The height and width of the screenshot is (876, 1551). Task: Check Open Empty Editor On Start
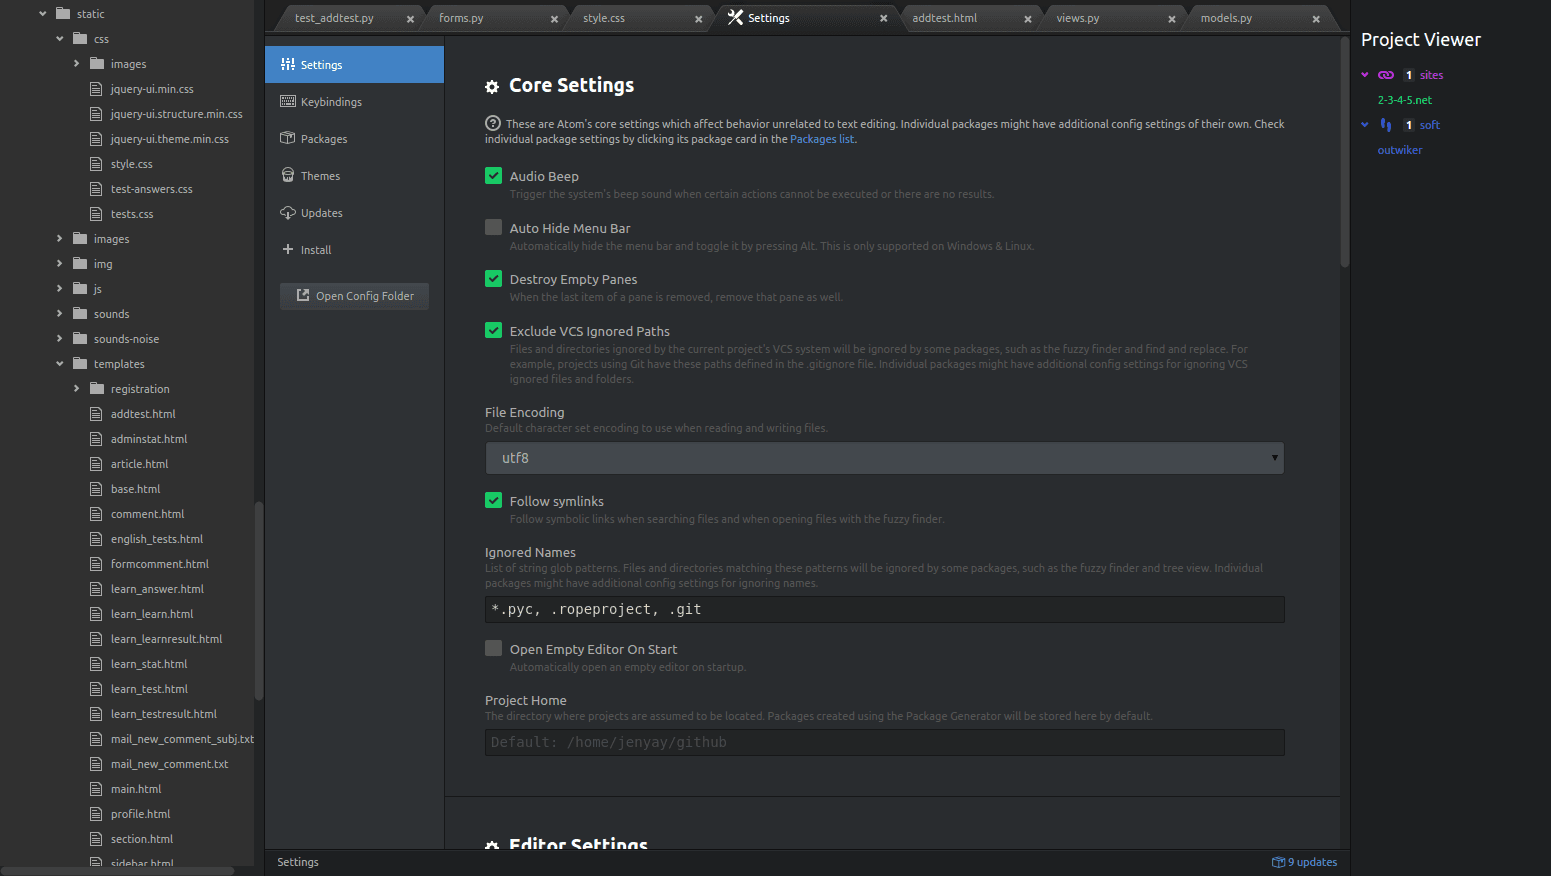(x=494, y=649)
